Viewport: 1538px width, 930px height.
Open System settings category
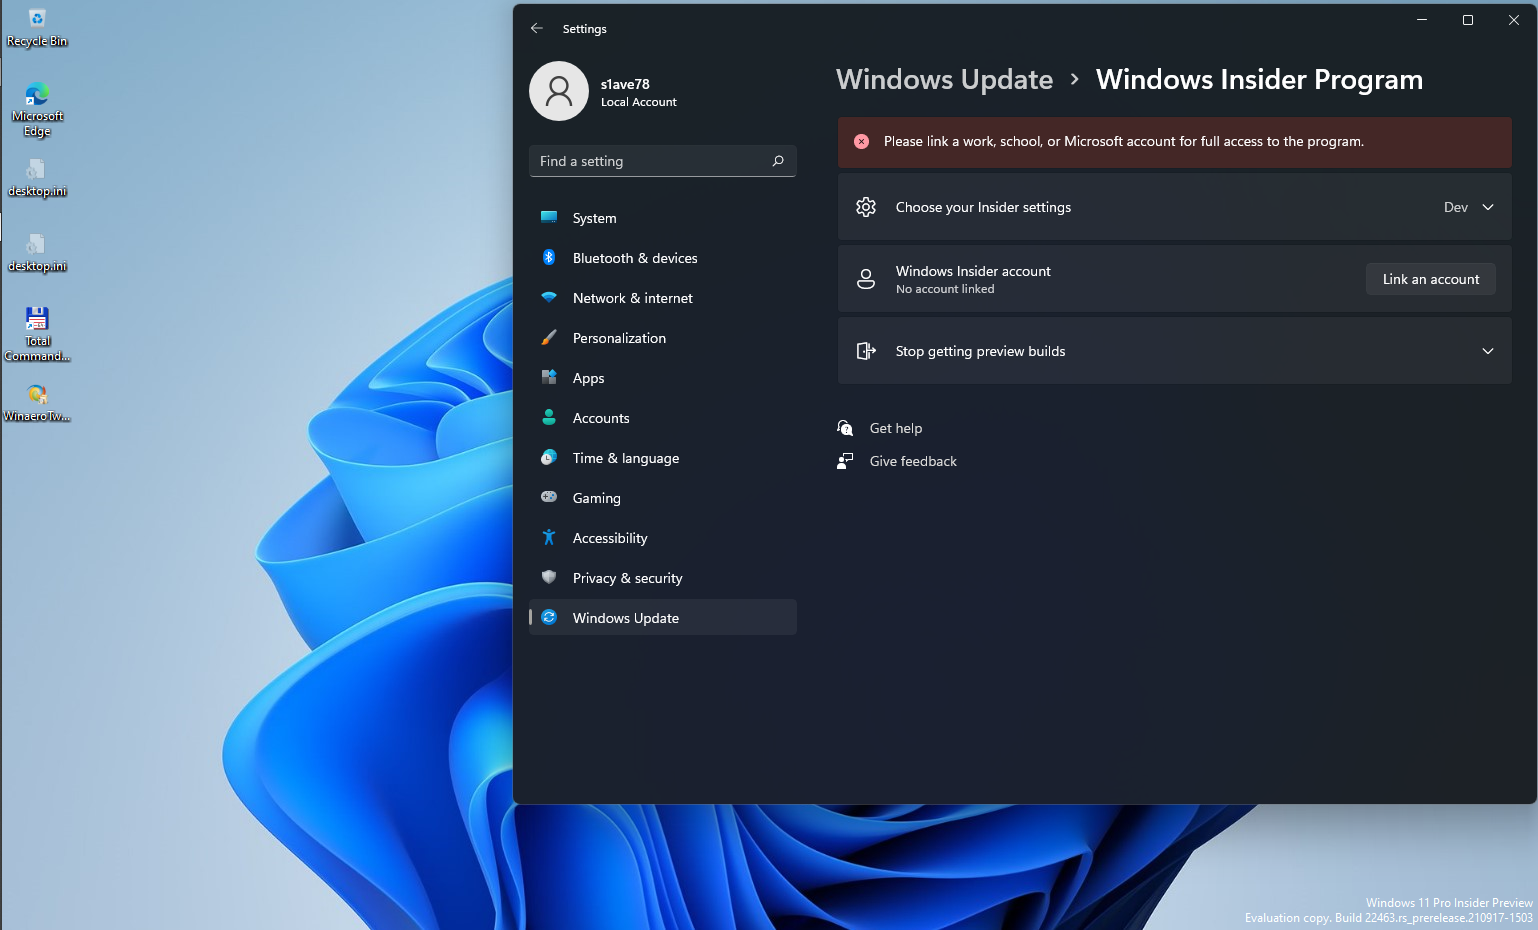(x=663, y=217)
